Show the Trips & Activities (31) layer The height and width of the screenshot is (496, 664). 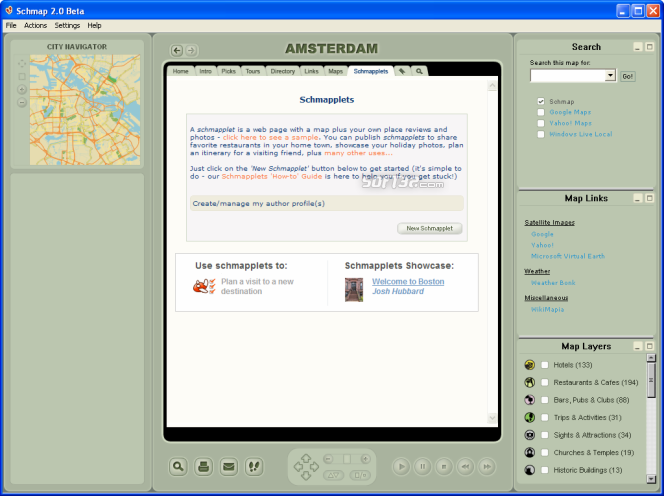coord(545,417)
